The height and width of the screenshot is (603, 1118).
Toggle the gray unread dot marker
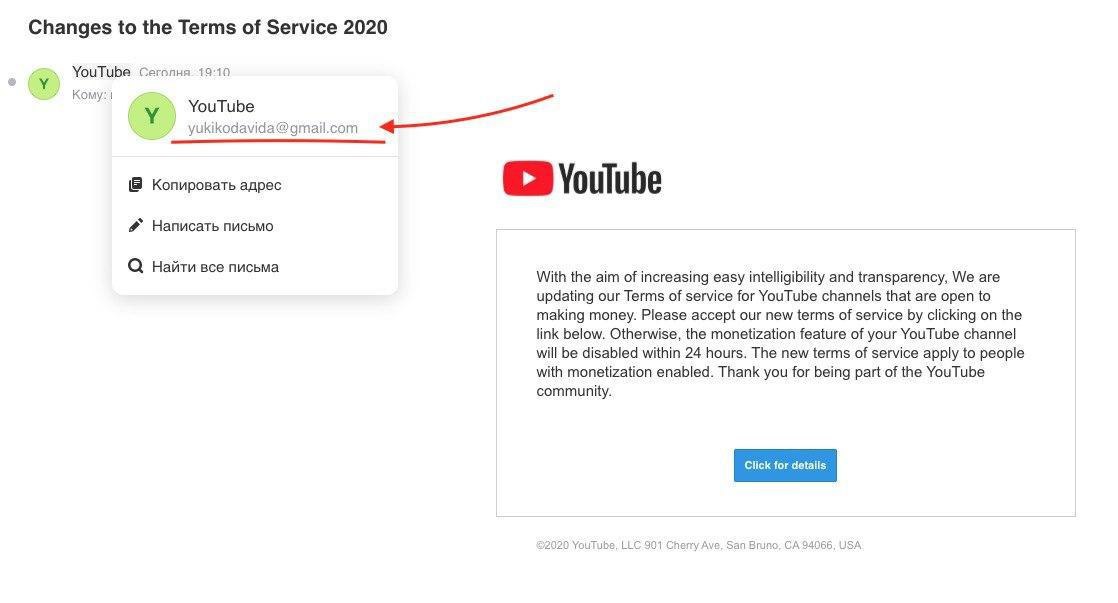pos(11,82)
